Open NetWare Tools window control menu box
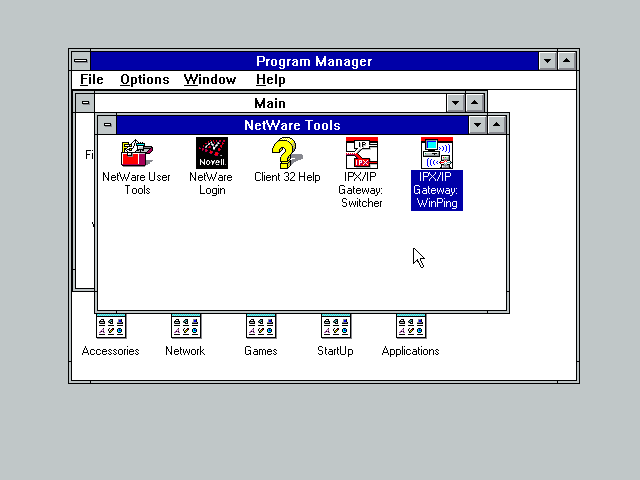 (107, 124)
